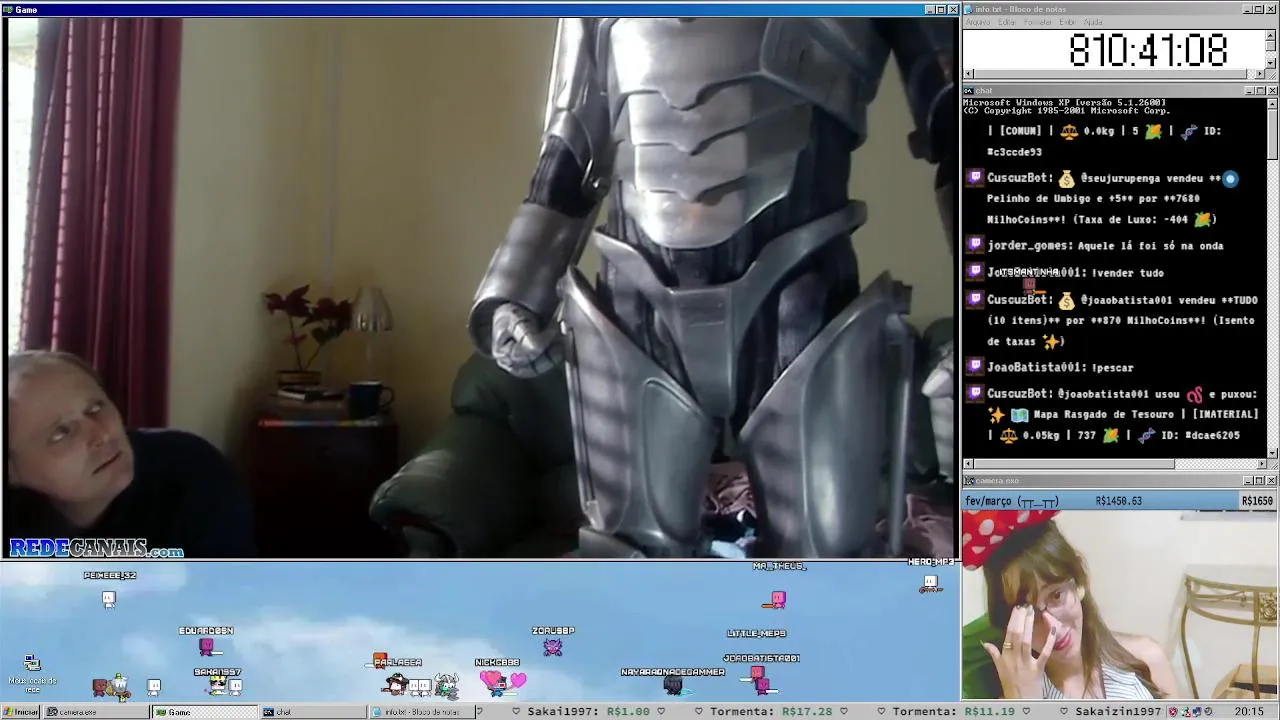Select the MA_THEUS_ pink character
Screen dimensions: 1280x720
776,599
